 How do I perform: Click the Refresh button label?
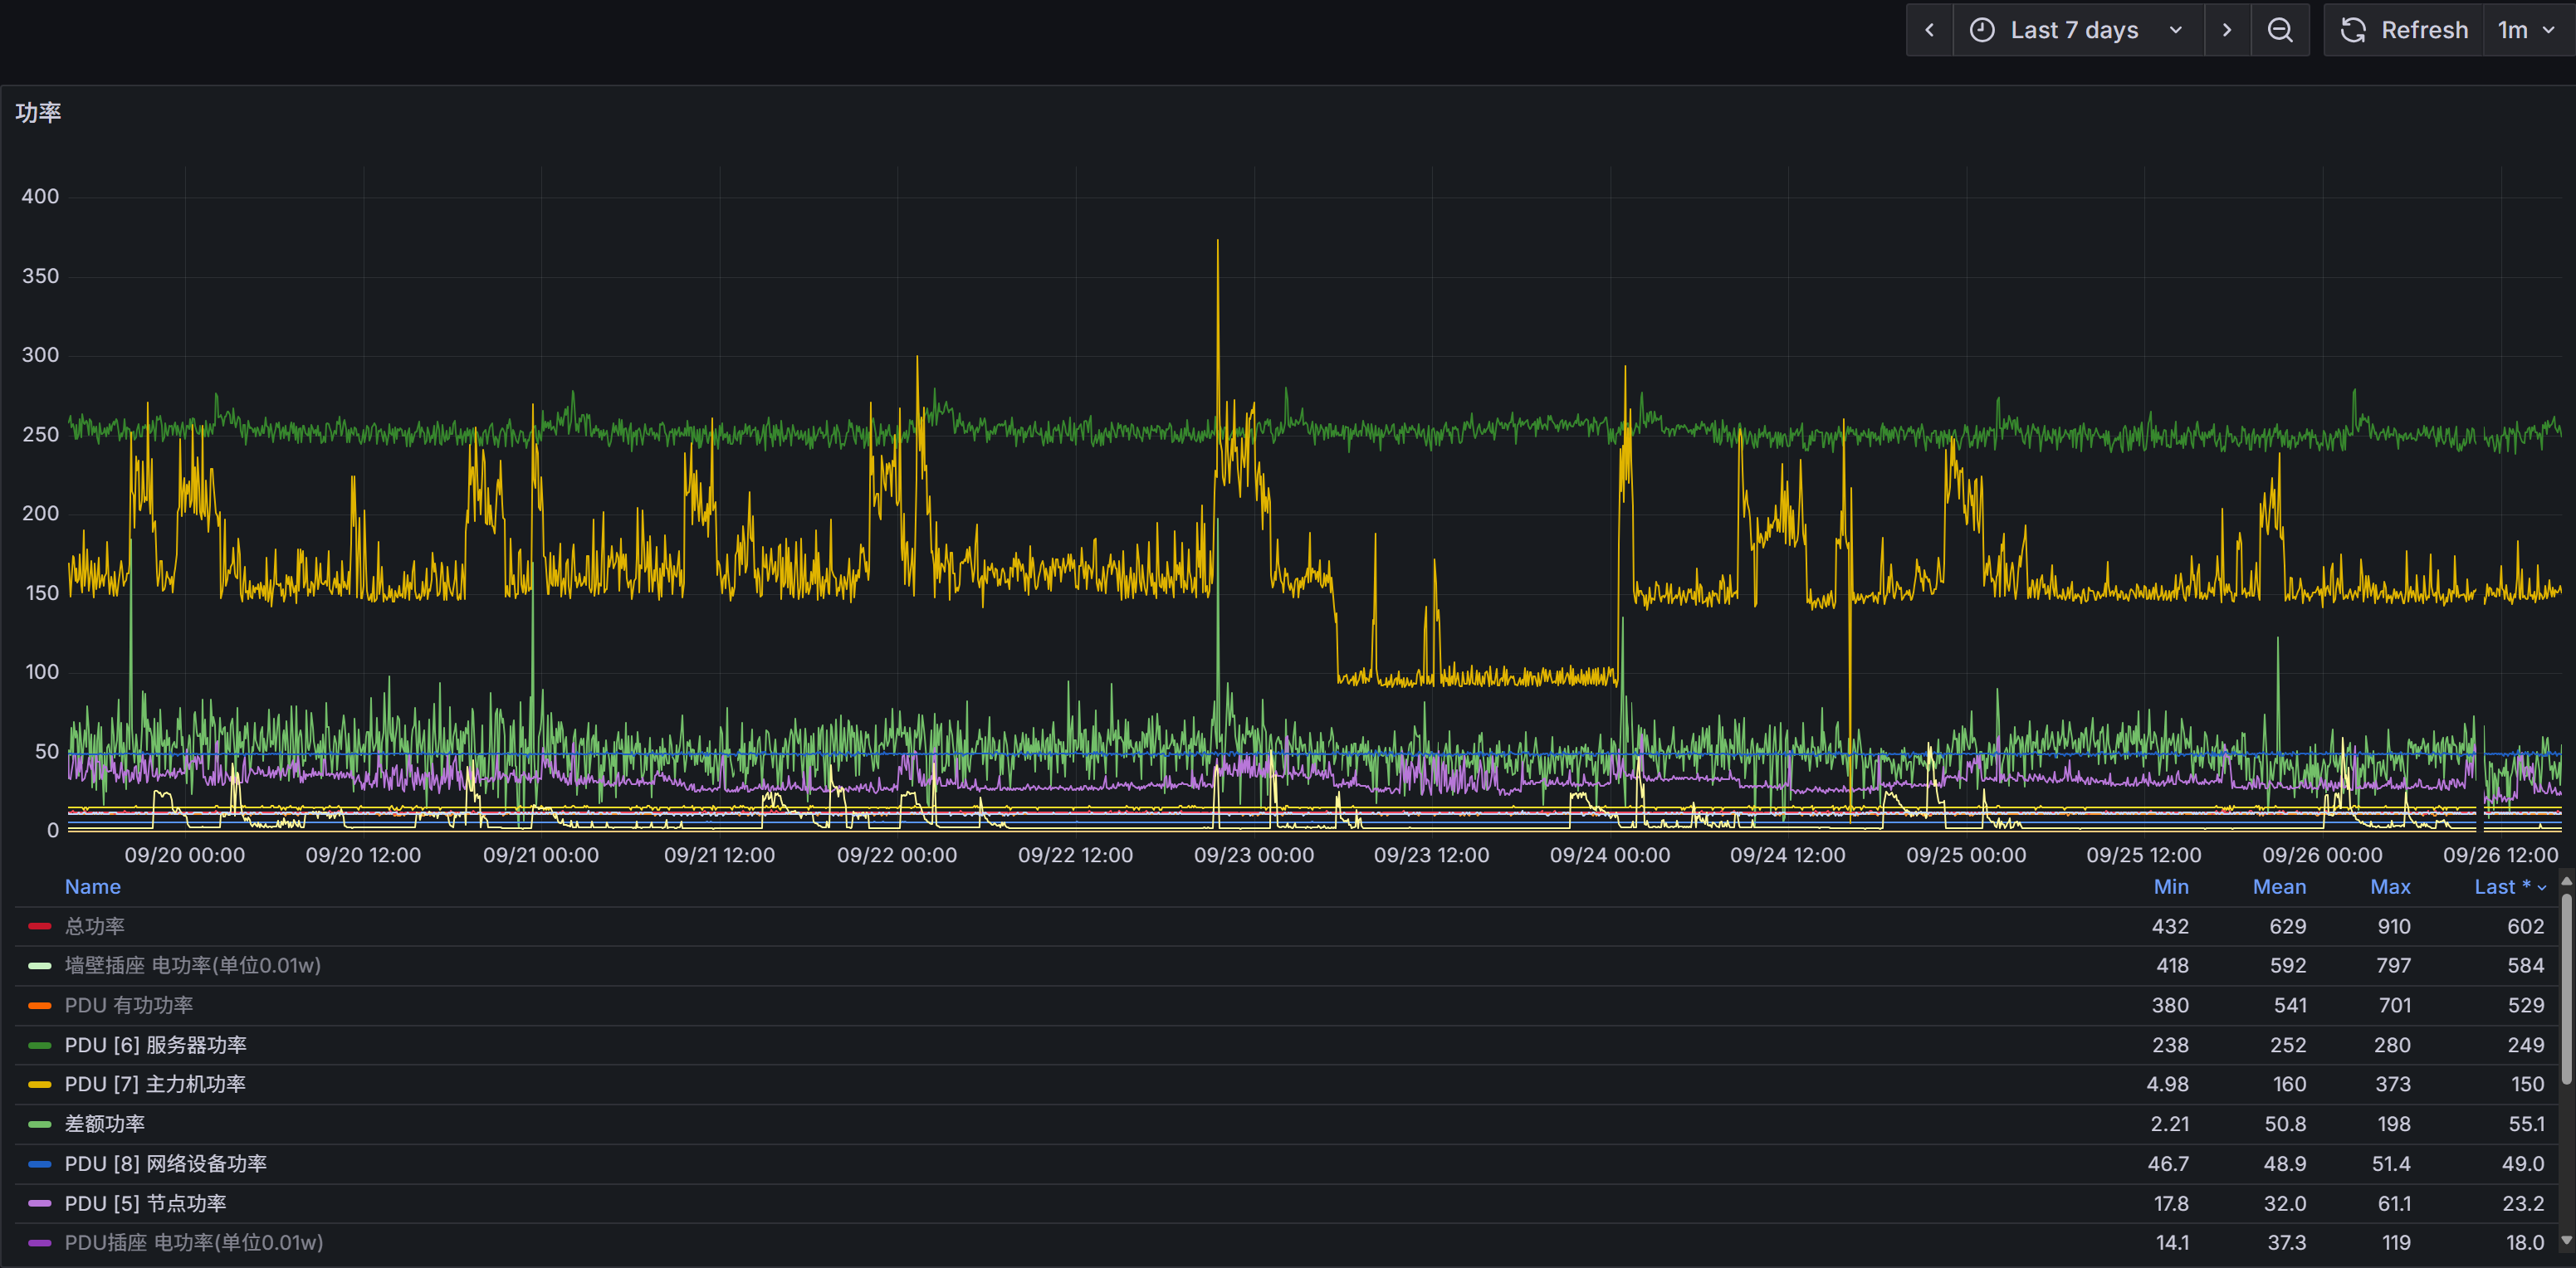click(2424, 30)
